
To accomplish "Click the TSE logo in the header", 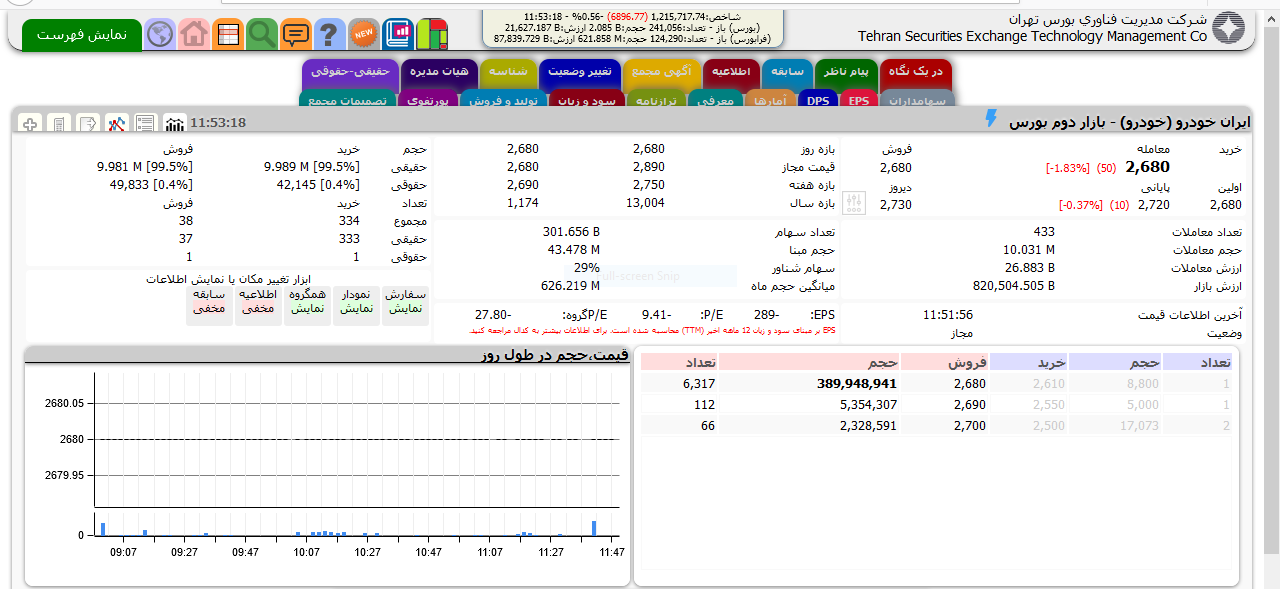I will [x=1229, y=28].
